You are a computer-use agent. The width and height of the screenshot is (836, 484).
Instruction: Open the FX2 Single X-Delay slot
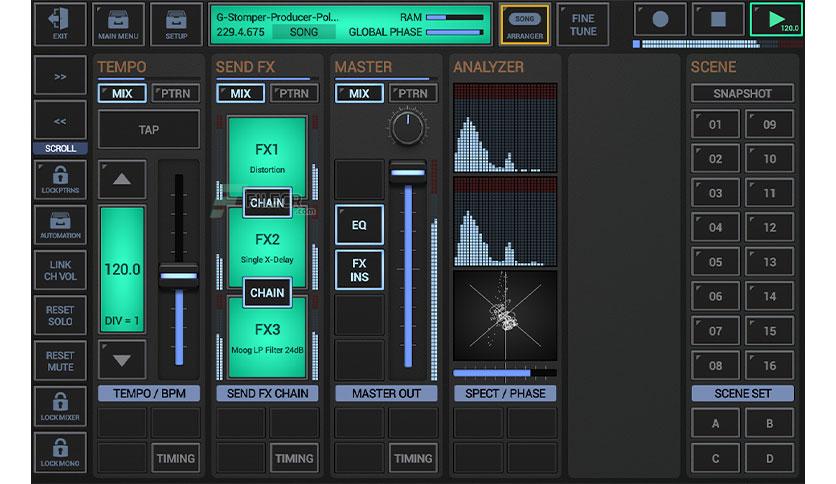267,248
